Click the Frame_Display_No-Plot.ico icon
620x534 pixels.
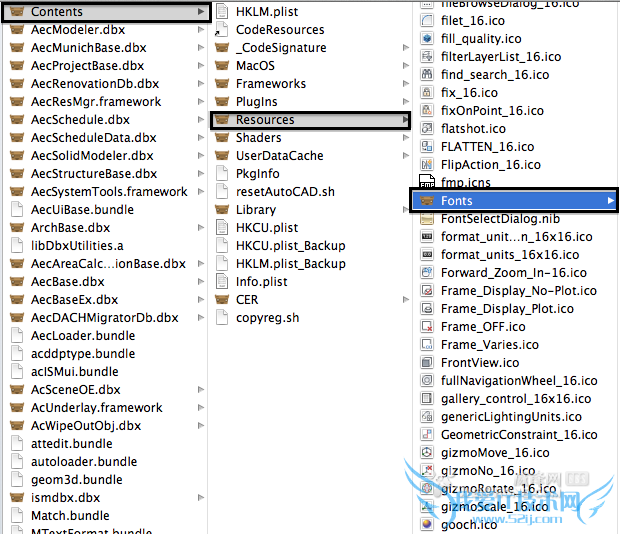pyautogui.click(x=427, y=290)
